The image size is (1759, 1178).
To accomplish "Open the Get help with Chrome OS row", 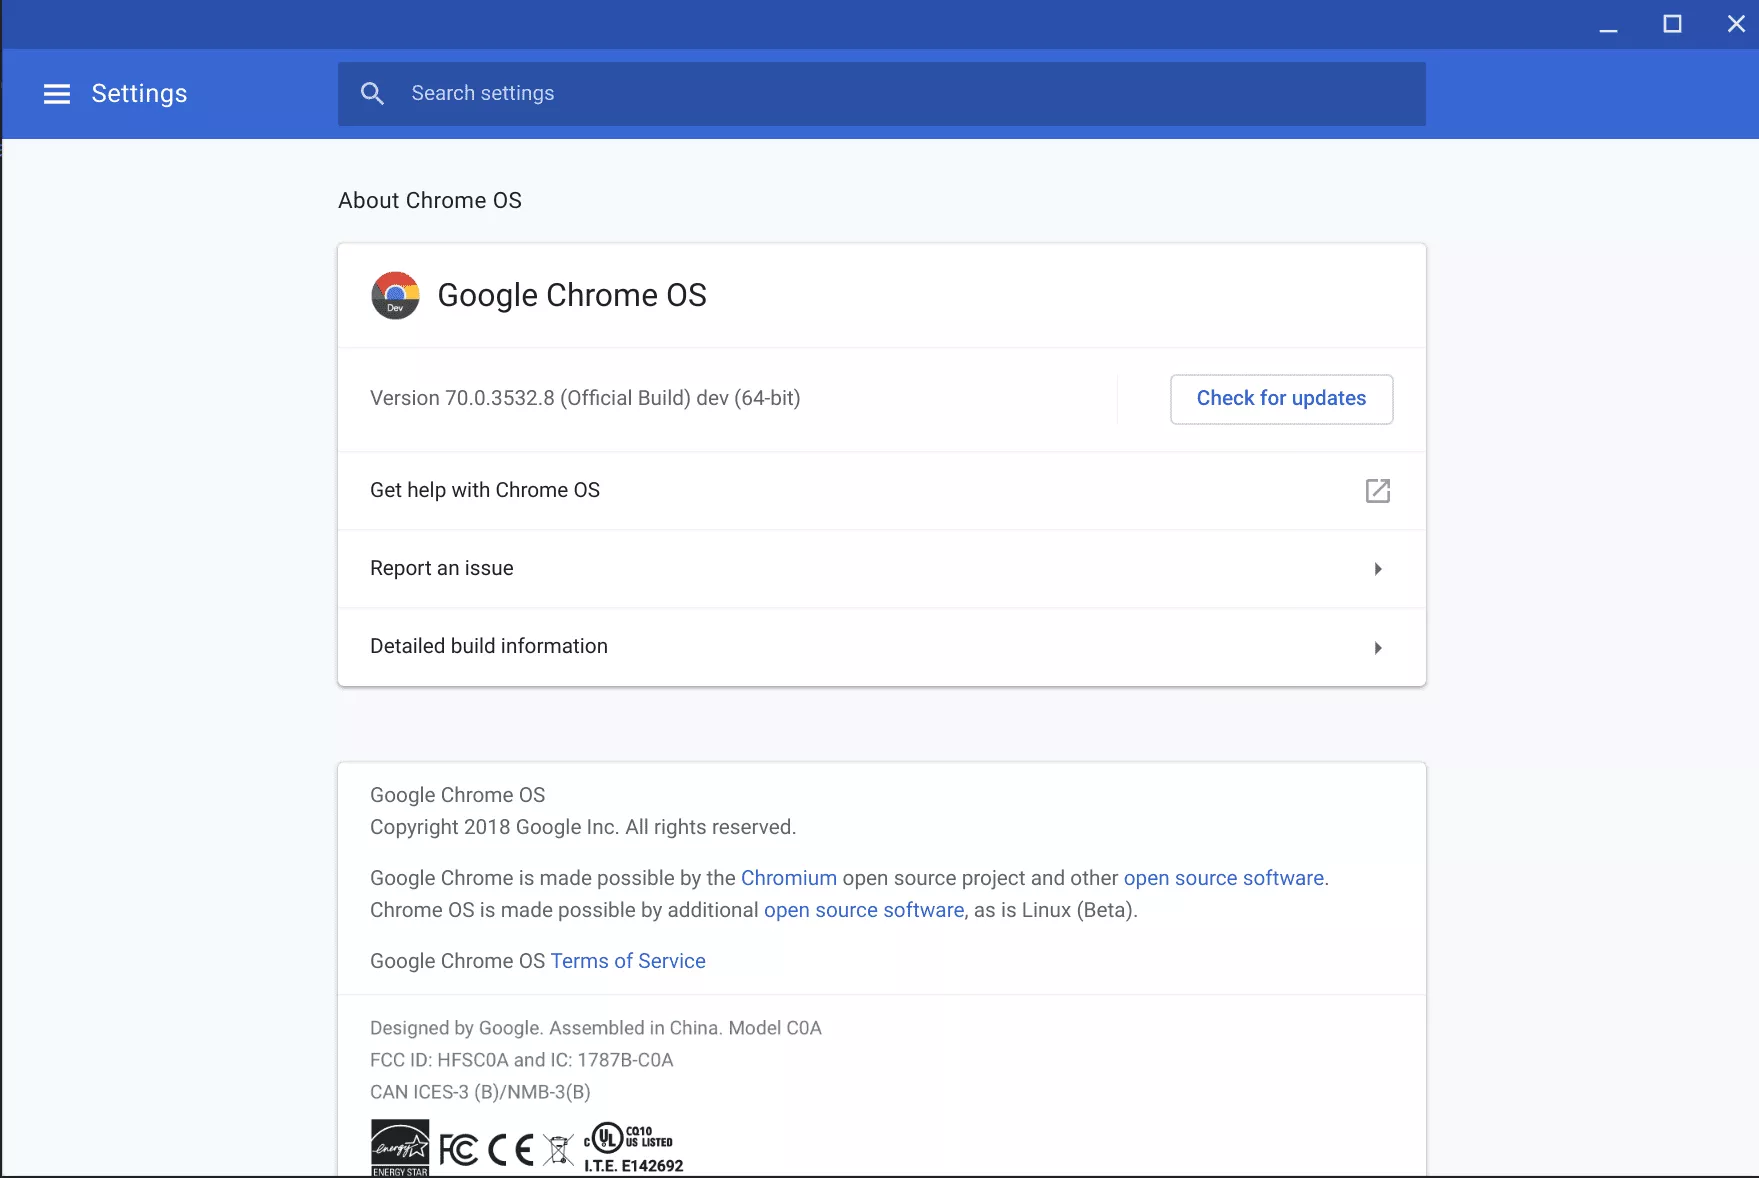I will 485,490.
